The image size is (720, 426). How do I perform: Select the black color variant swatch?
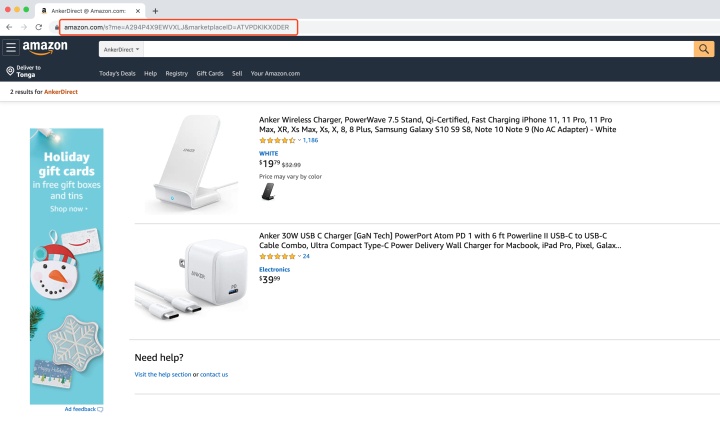(x=268, y=191)
